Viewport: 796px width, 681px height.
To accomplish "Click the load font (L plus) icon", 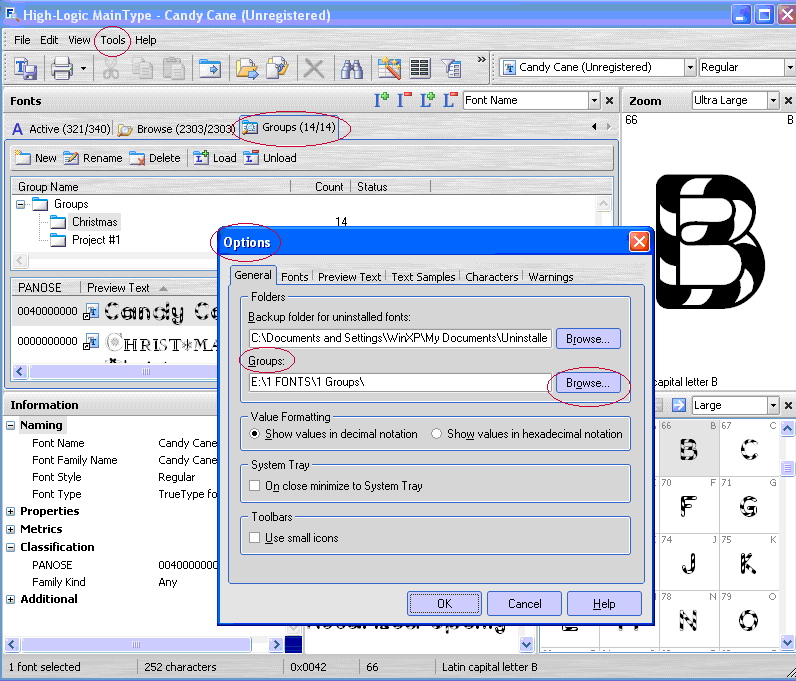I will 427,100.
